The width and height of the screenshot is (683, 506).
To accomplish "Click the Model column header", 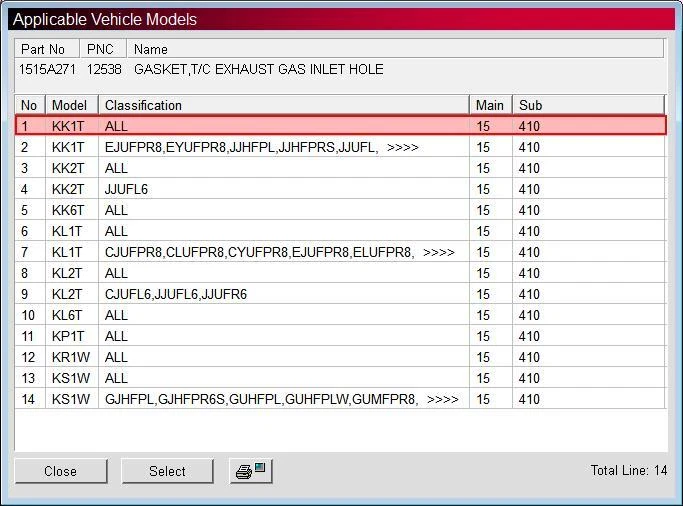I will pos(72,105).
